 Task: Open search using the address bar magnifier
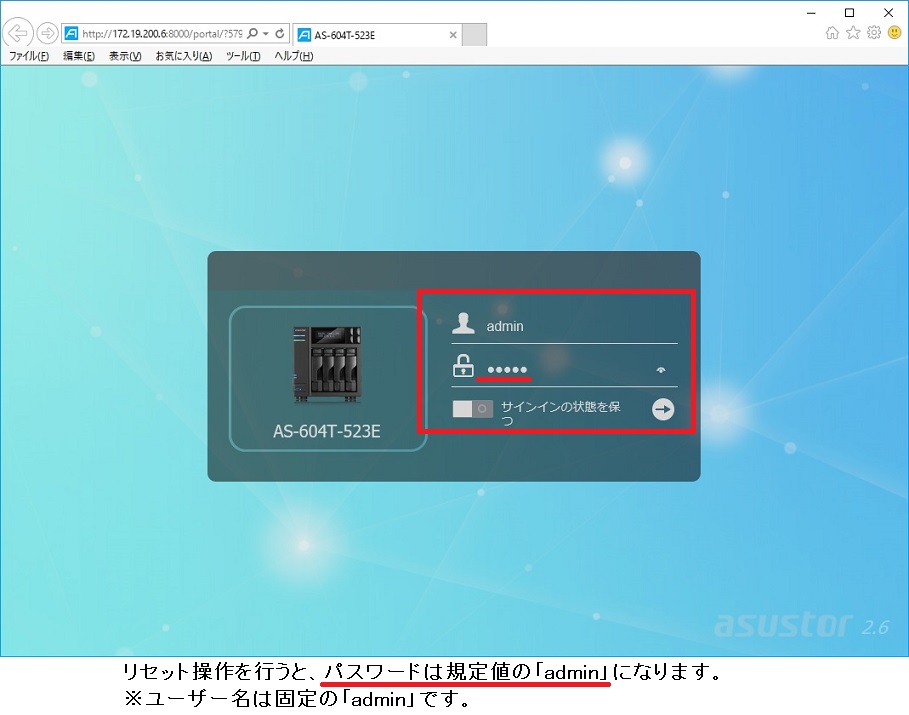click(252, 34)
